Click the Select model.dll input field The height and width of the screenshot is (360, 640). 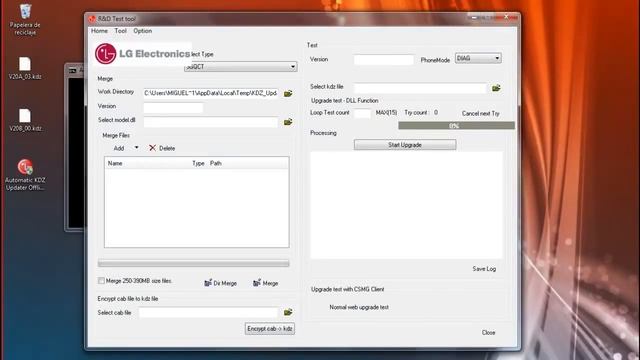211,122
